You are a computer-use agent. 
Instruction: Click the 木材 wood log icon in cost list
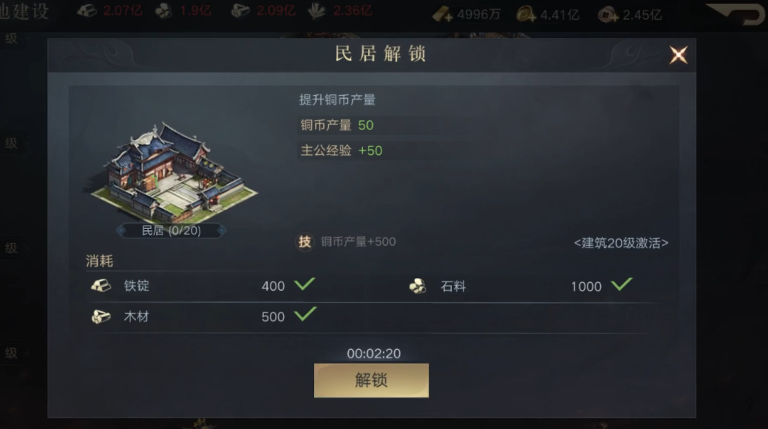[x=101, y=317]
